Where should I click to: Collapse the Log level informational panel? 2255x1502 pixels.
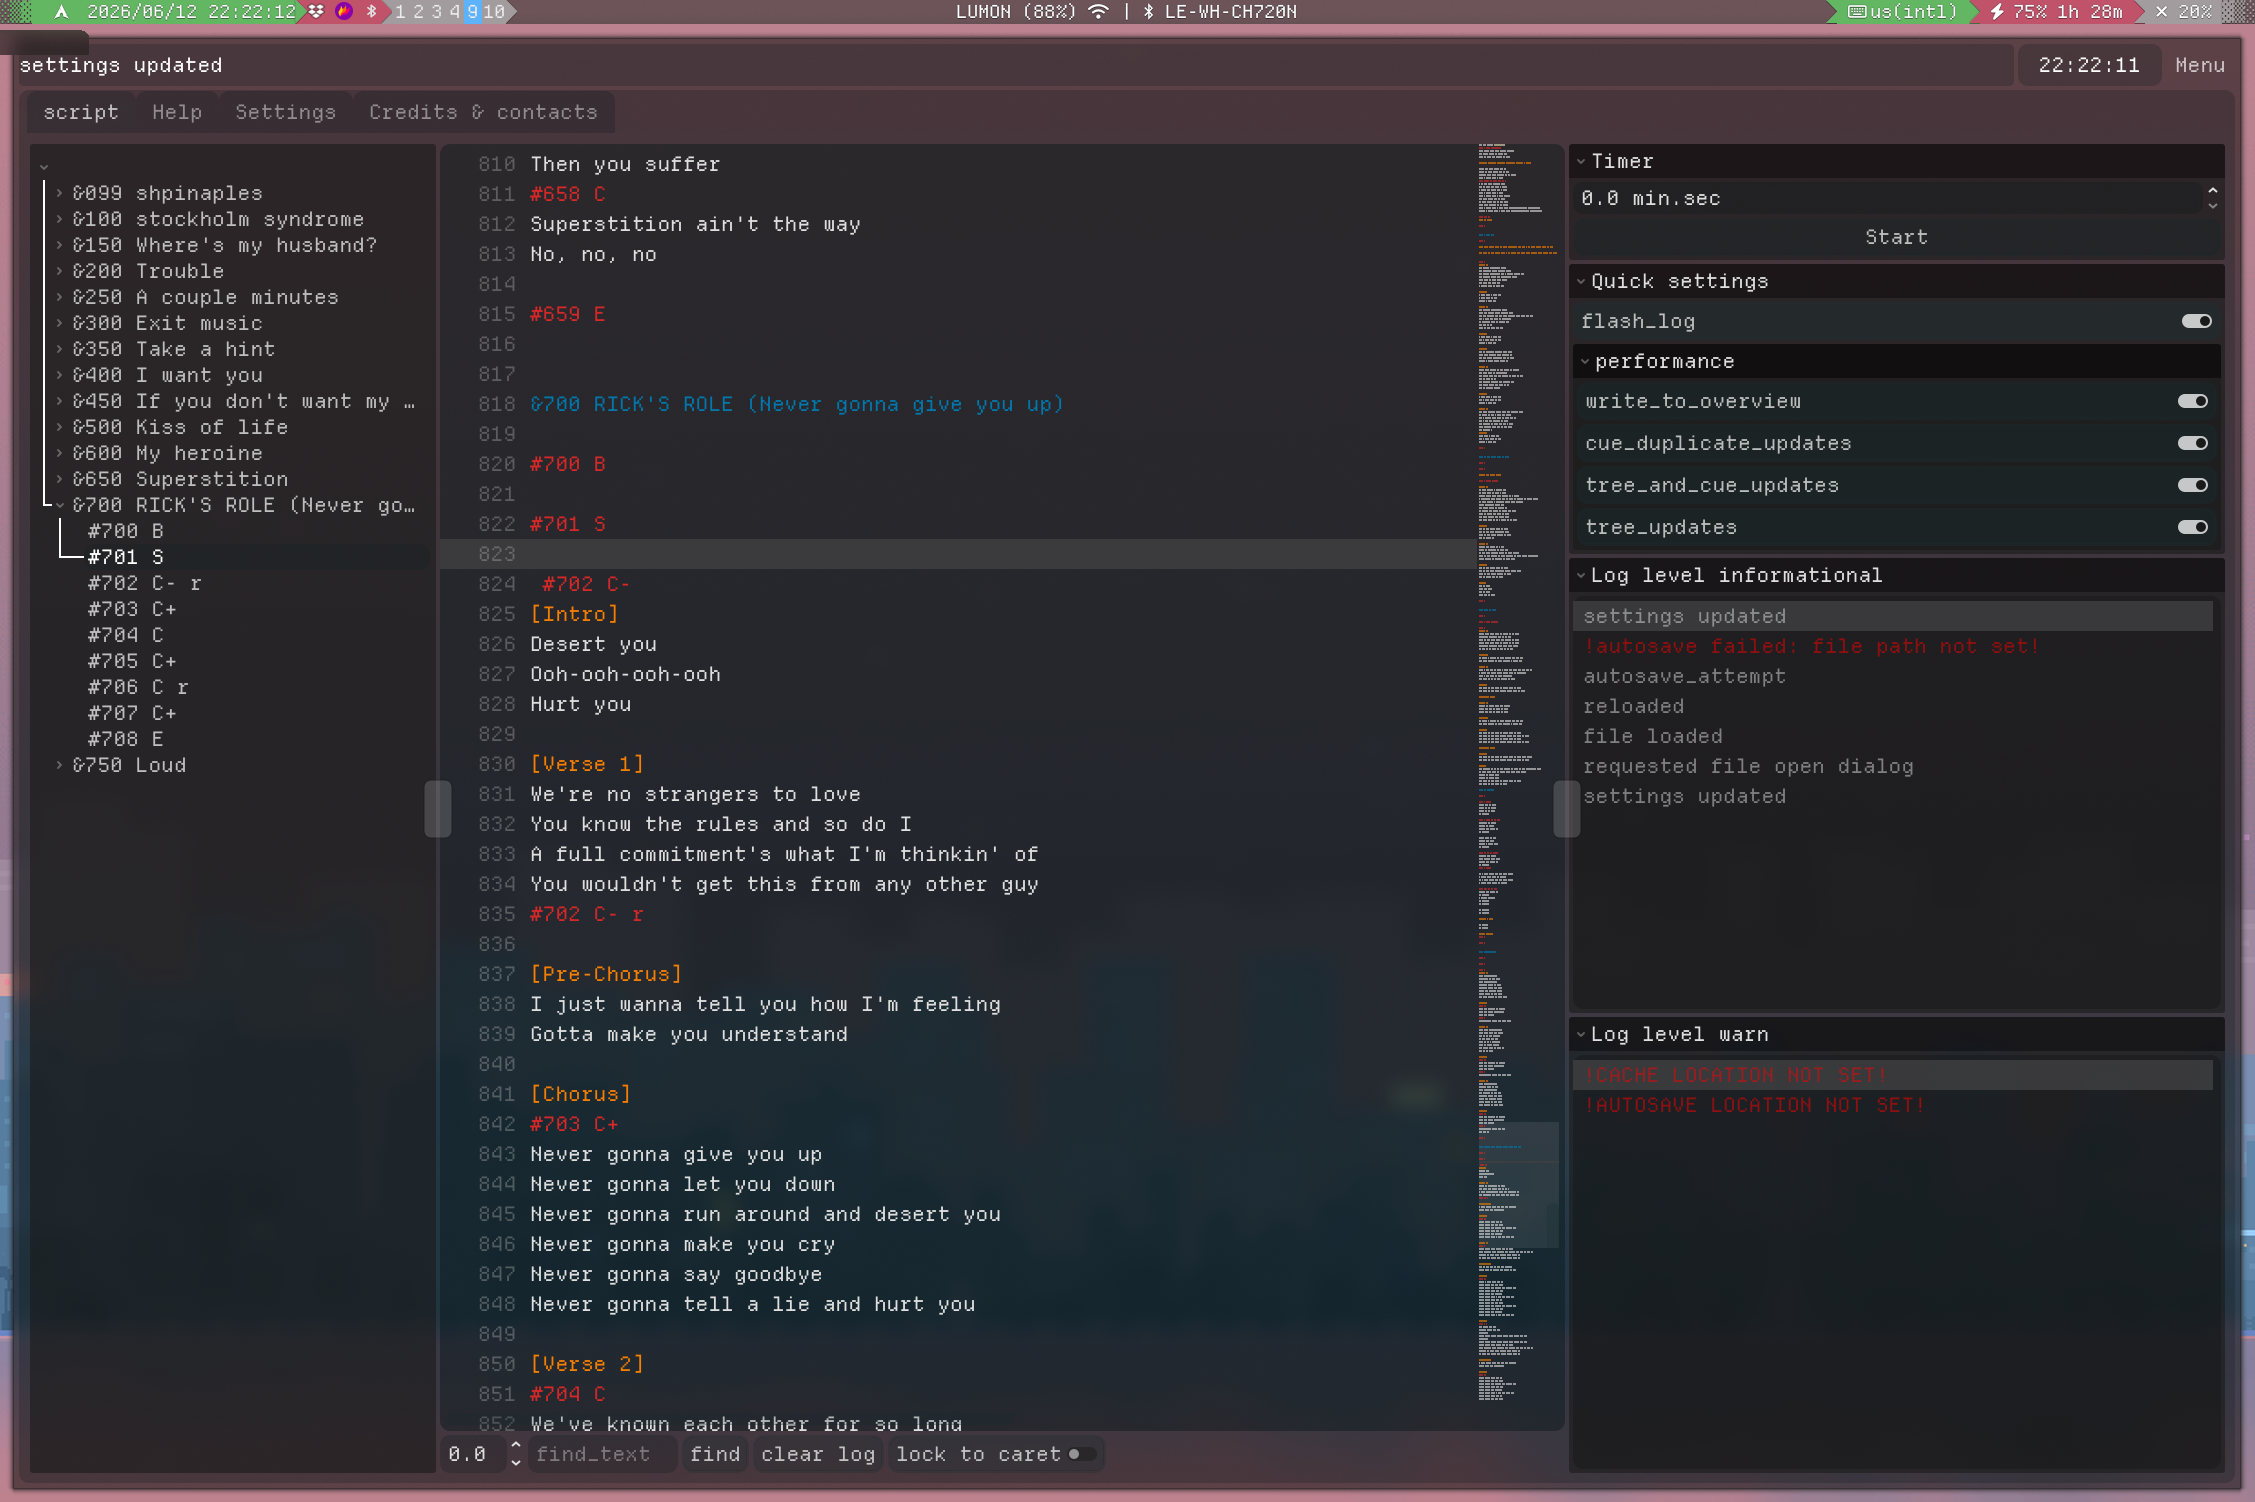(x=1581, y=575)
